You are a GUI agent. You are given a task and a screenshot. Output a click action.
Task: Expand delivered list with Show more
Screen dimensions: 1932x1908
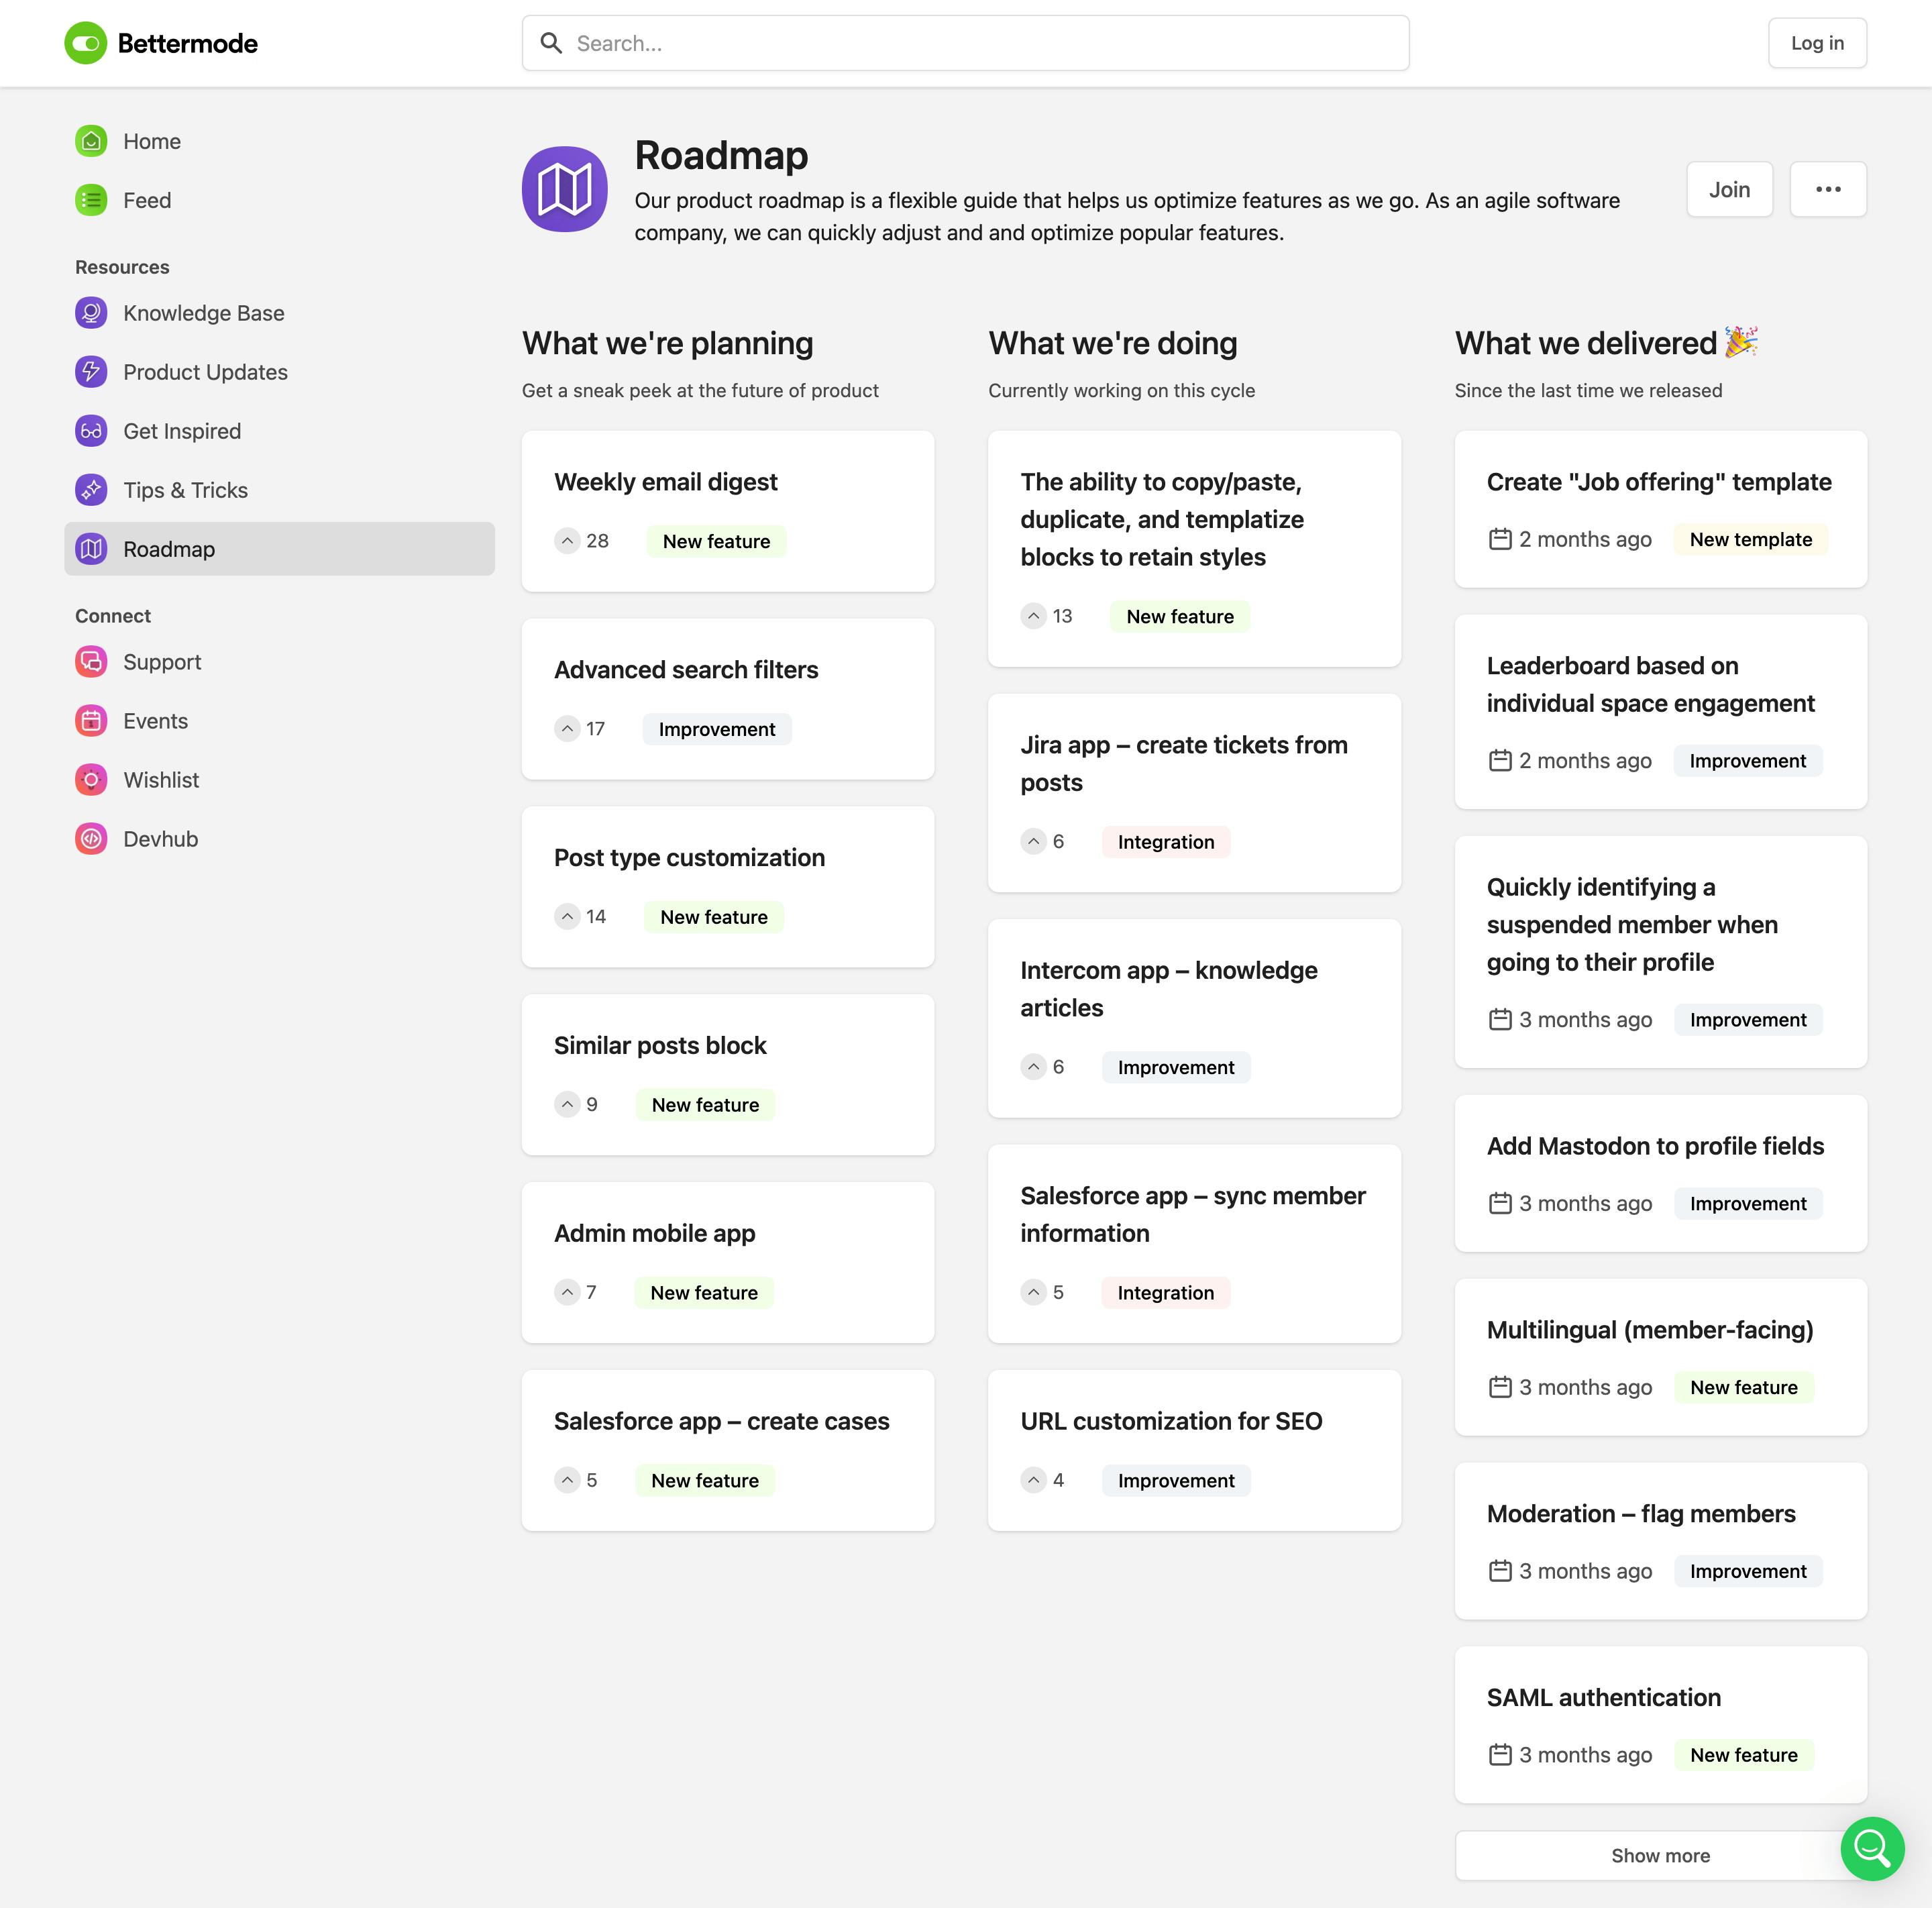(1659, 1855)
